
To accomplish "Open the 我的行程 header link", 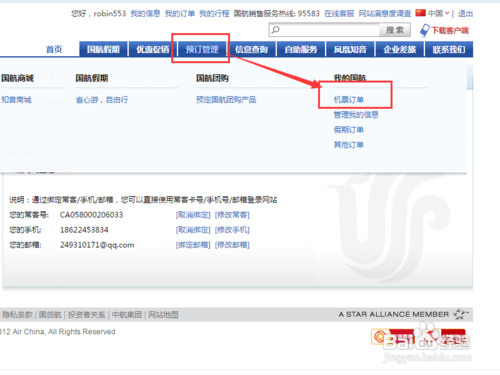I will click(x=214, y=13).
